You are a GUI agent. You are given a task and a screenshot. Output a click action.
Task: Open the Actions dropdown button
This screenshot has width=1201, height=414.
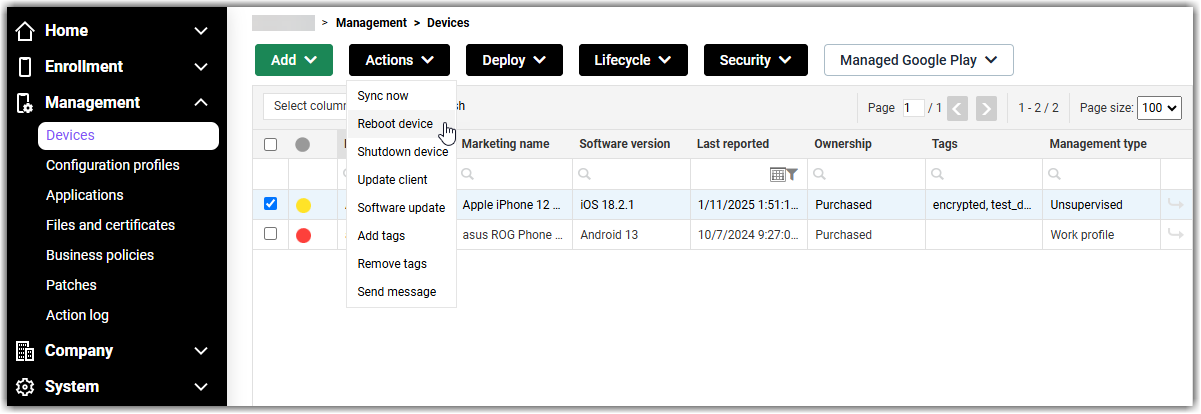click(399, 60)
